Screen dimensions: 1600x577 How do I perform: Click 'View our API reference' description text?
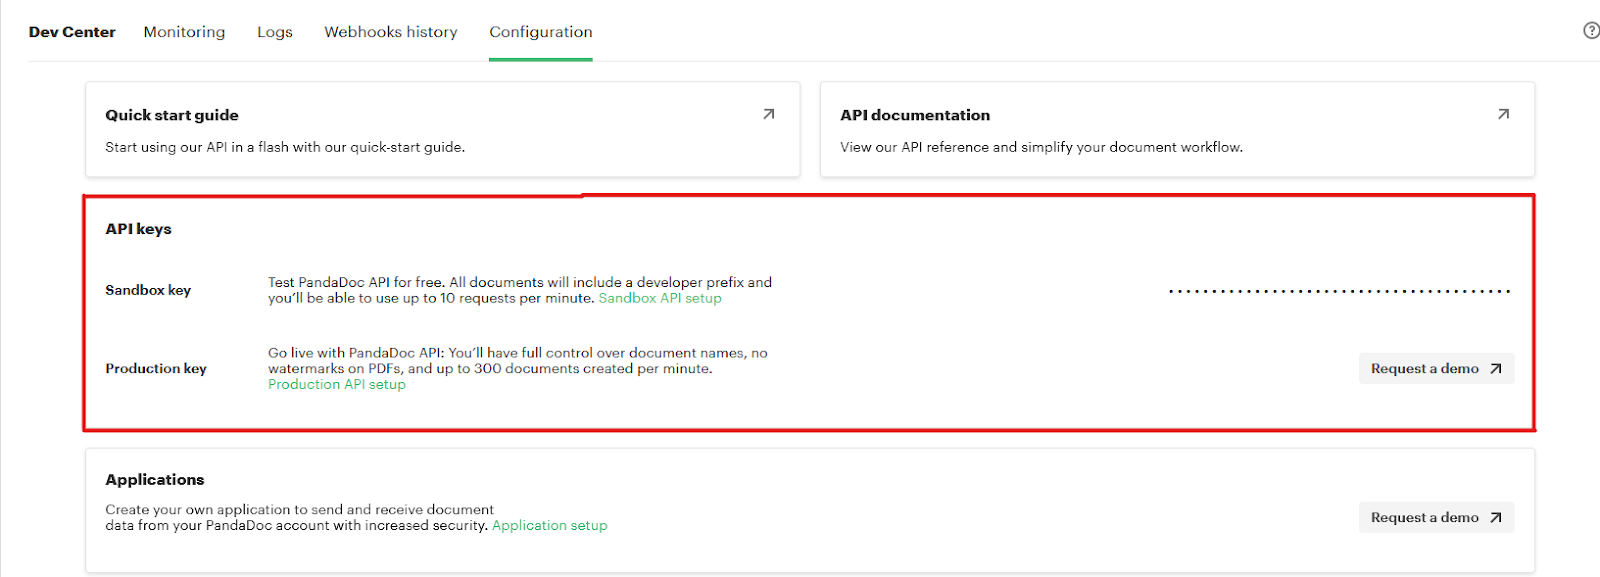pos(1042,147)
